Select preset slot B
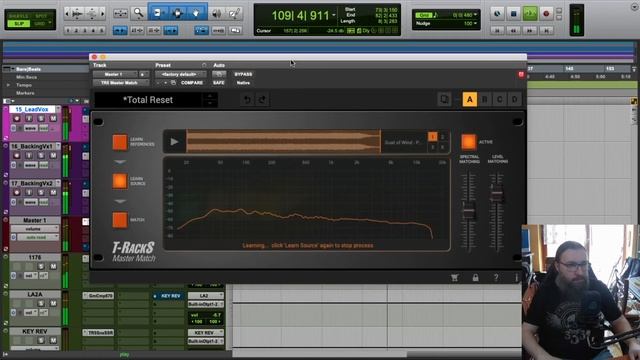Image resolution: width=640 pixels, height=360 pixels. pos(485,99)
